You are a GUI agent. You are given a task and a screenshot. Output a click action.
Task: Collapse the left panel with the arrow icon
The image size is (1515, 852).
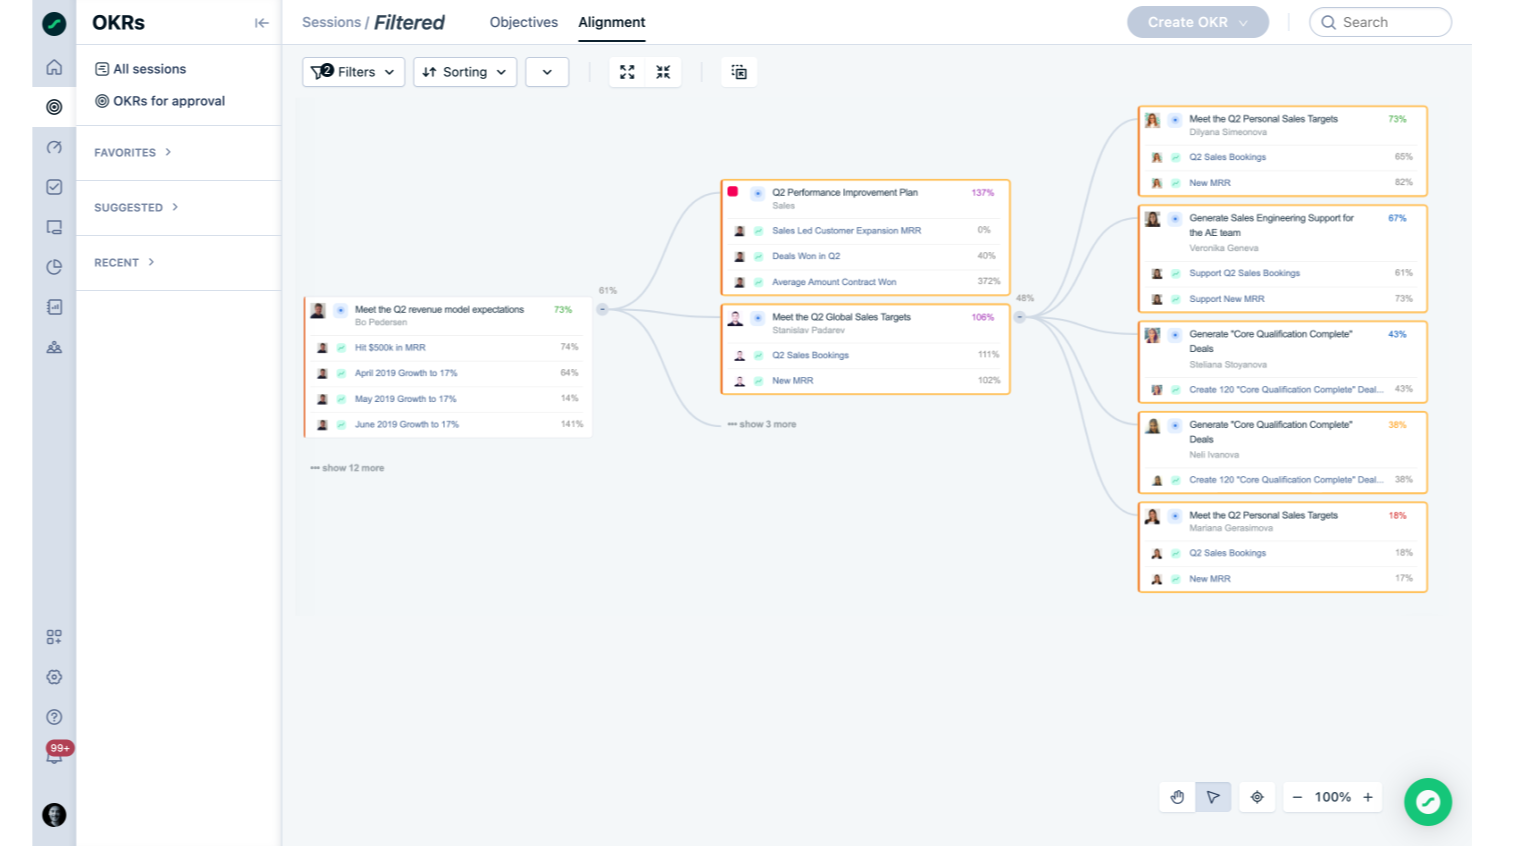(x=262, y=22)
